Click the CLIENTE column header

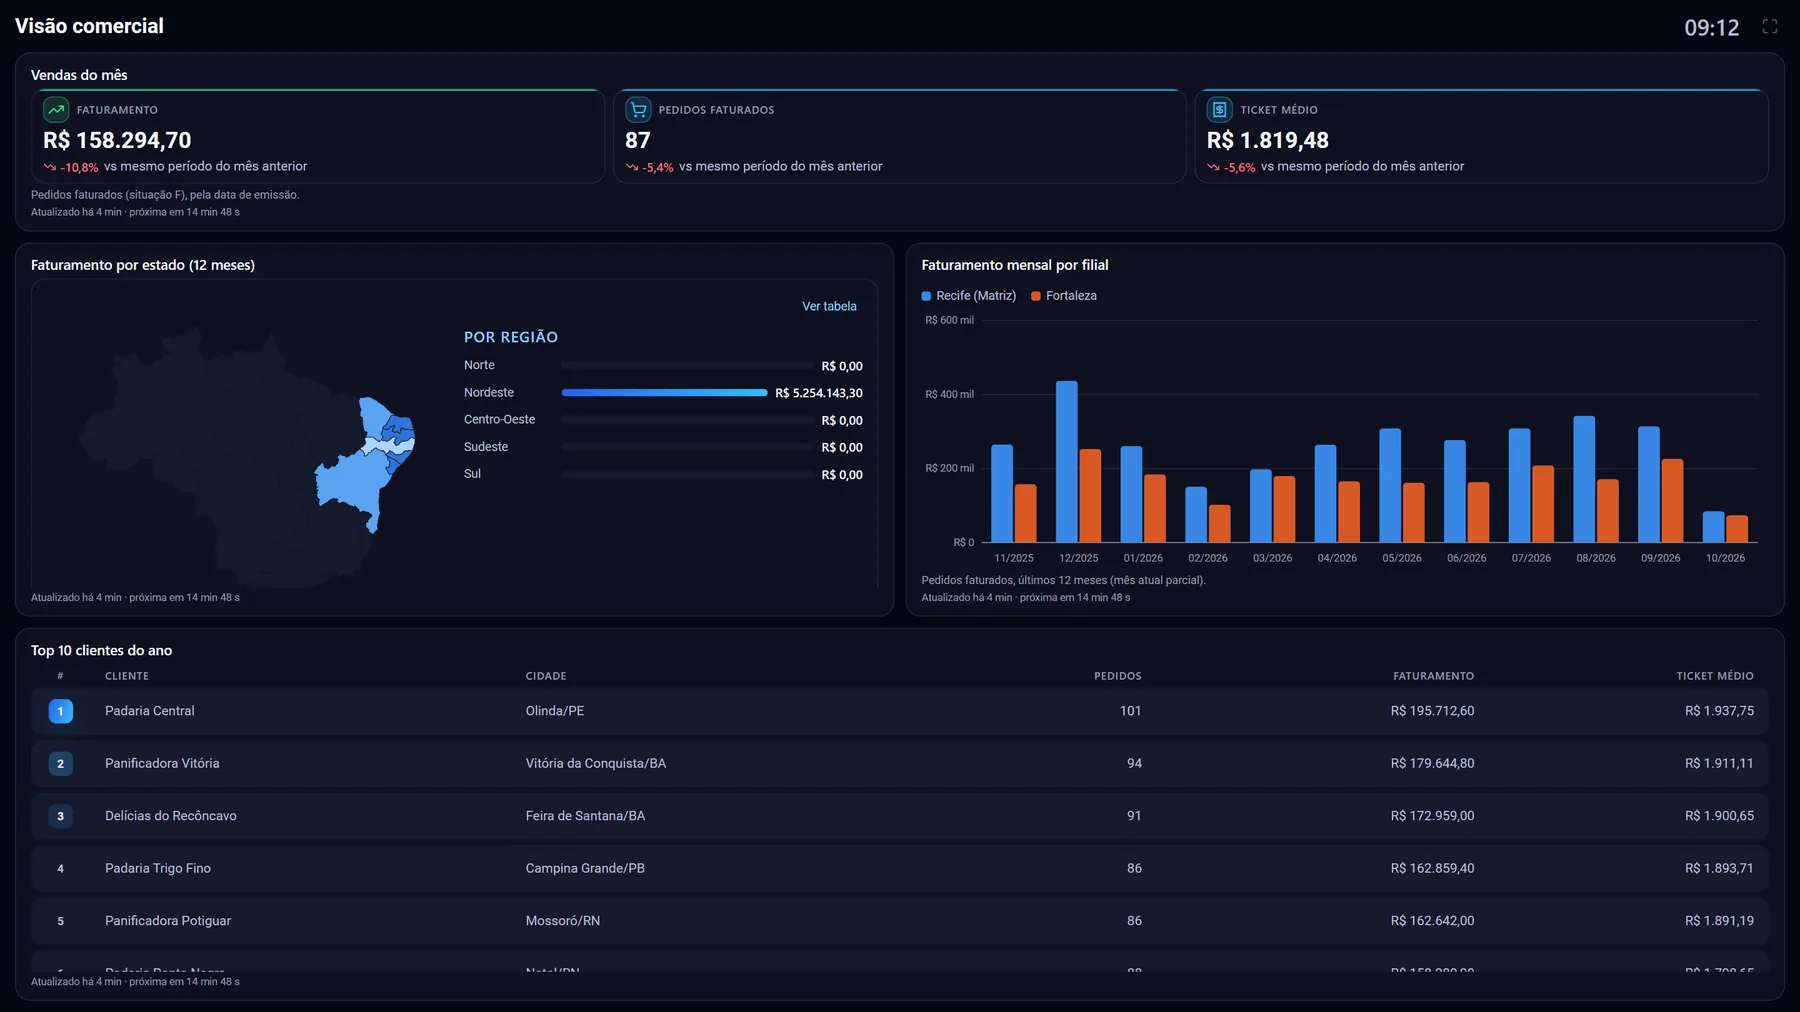(x=127, y=676)
